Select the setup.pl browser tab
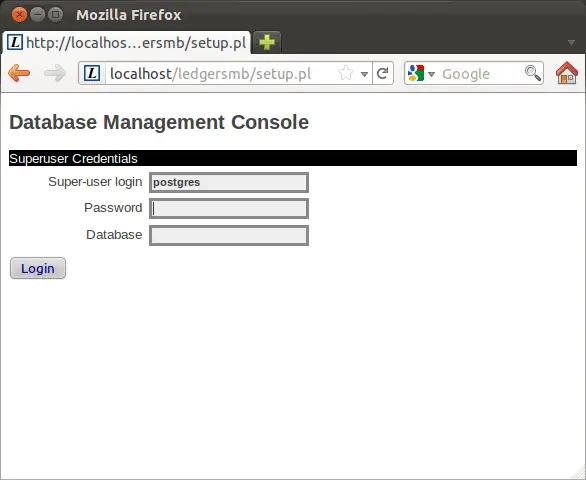The height and width of the screenshot is (480, 586). (x=126, y=42)
